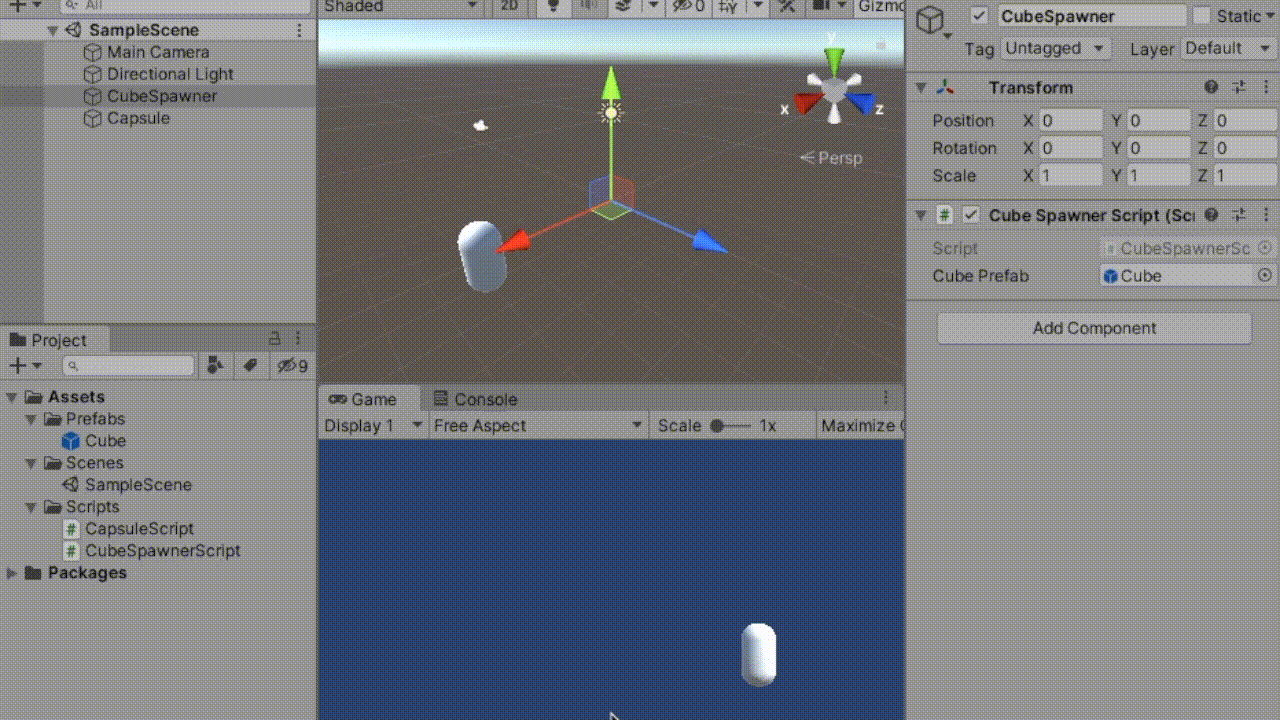1280x720 pixels.
Task: Click the Persp projection label
Action: [839, 158]
